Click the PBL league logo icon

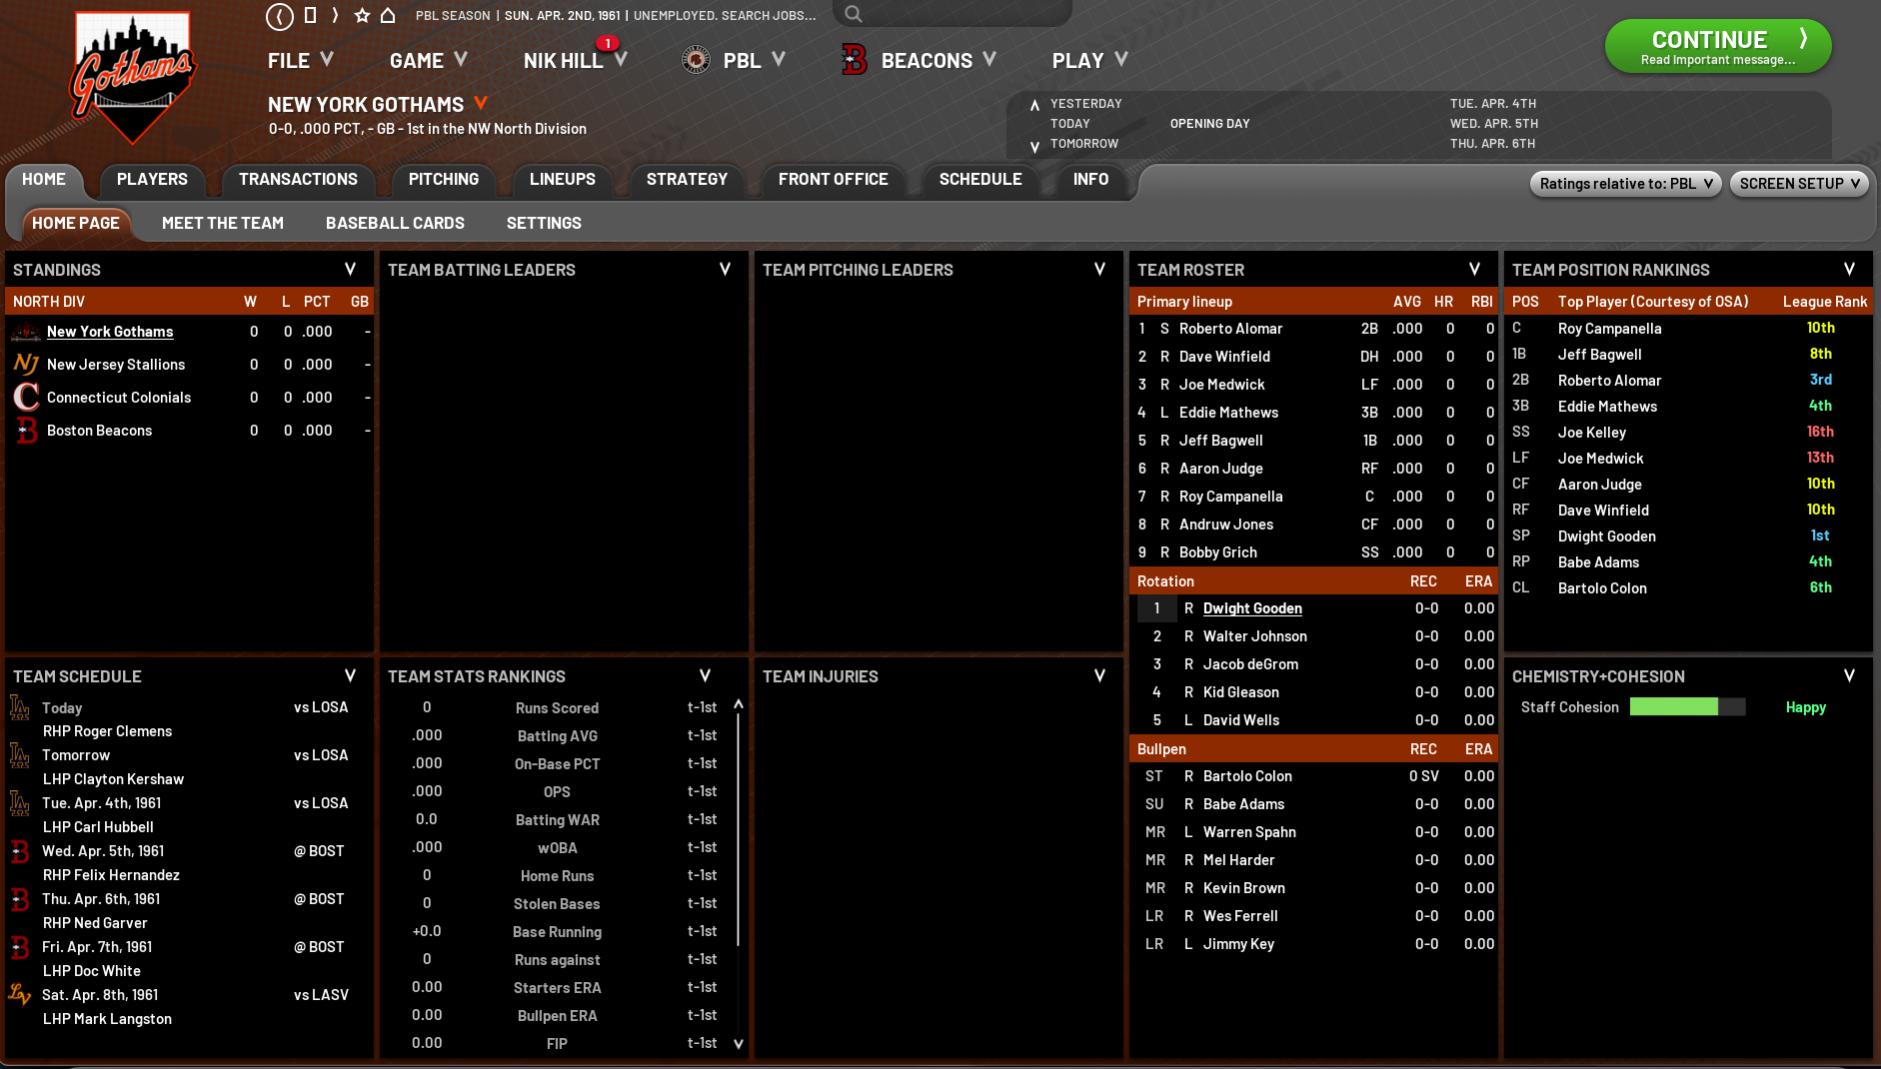[x=696, y=60]
